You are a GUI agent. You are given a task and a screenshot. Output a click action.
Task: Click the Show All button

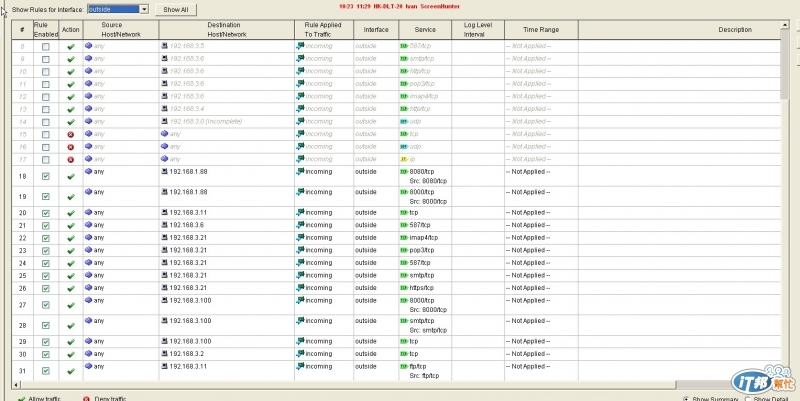click(x=176, y=10)
